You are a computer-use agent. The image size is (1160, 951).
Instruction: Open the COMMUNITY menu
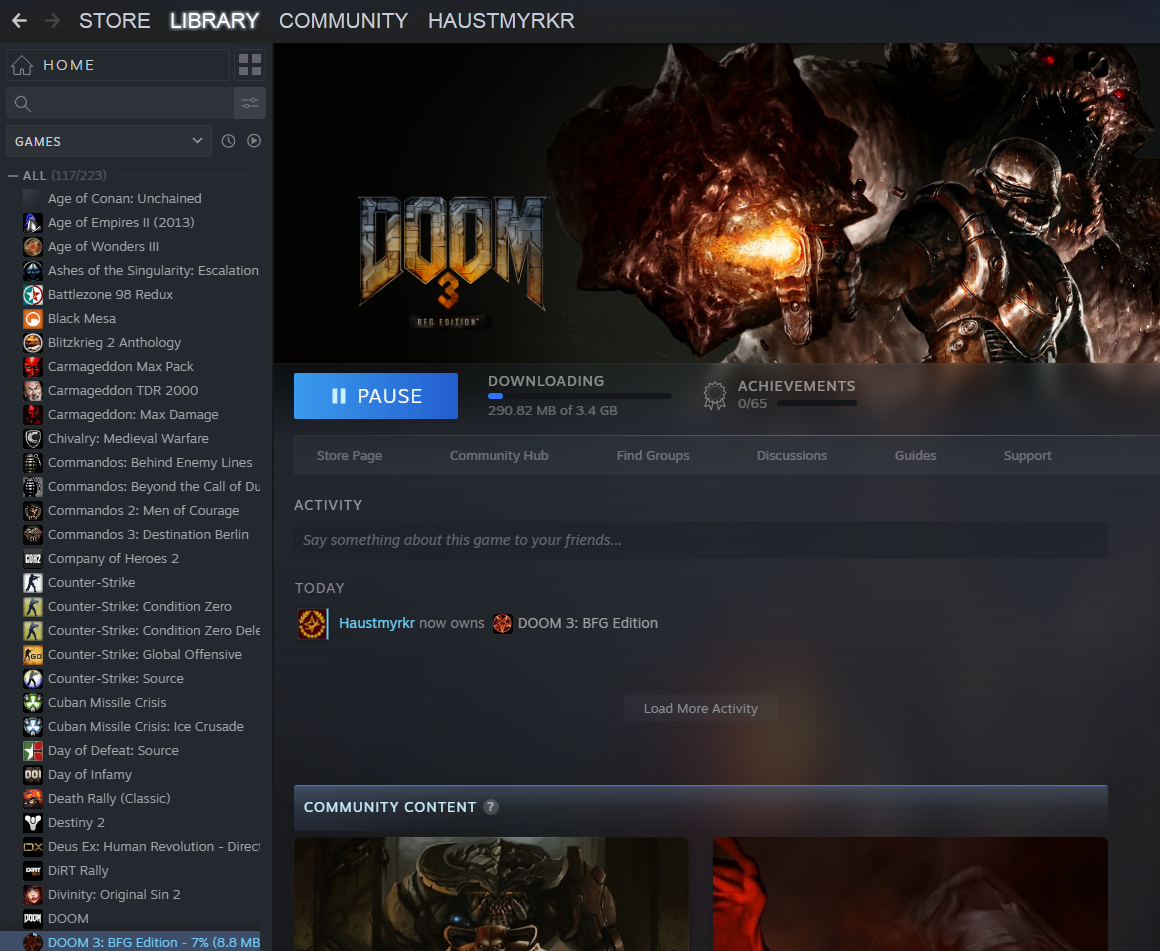click(x=343, y=21)
